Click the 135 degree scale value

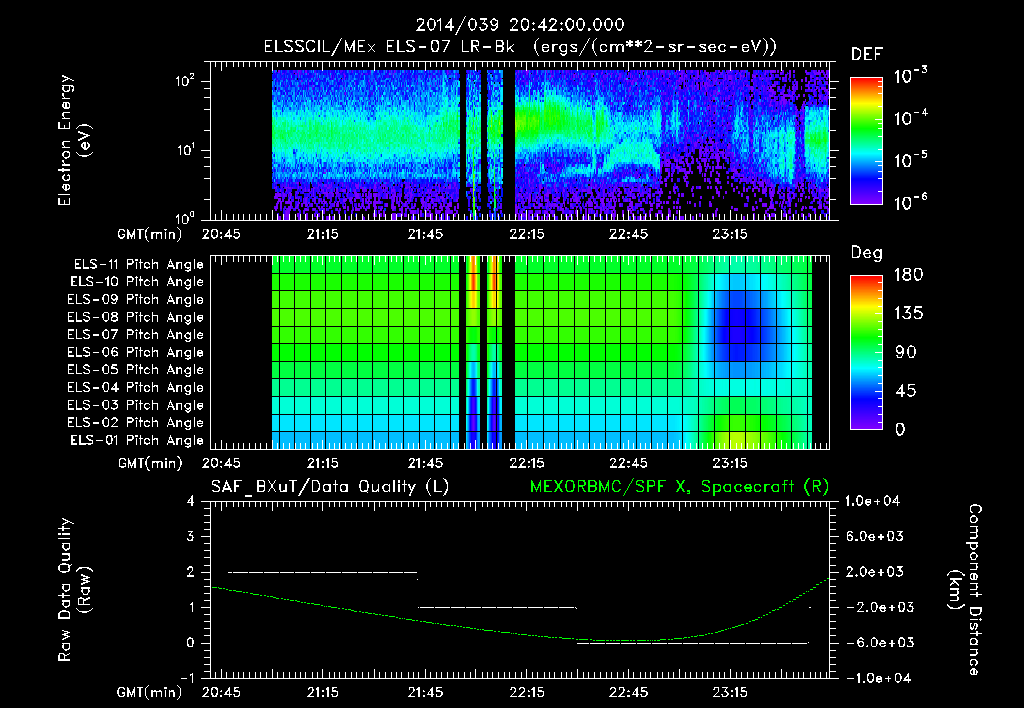click(908, 313)
